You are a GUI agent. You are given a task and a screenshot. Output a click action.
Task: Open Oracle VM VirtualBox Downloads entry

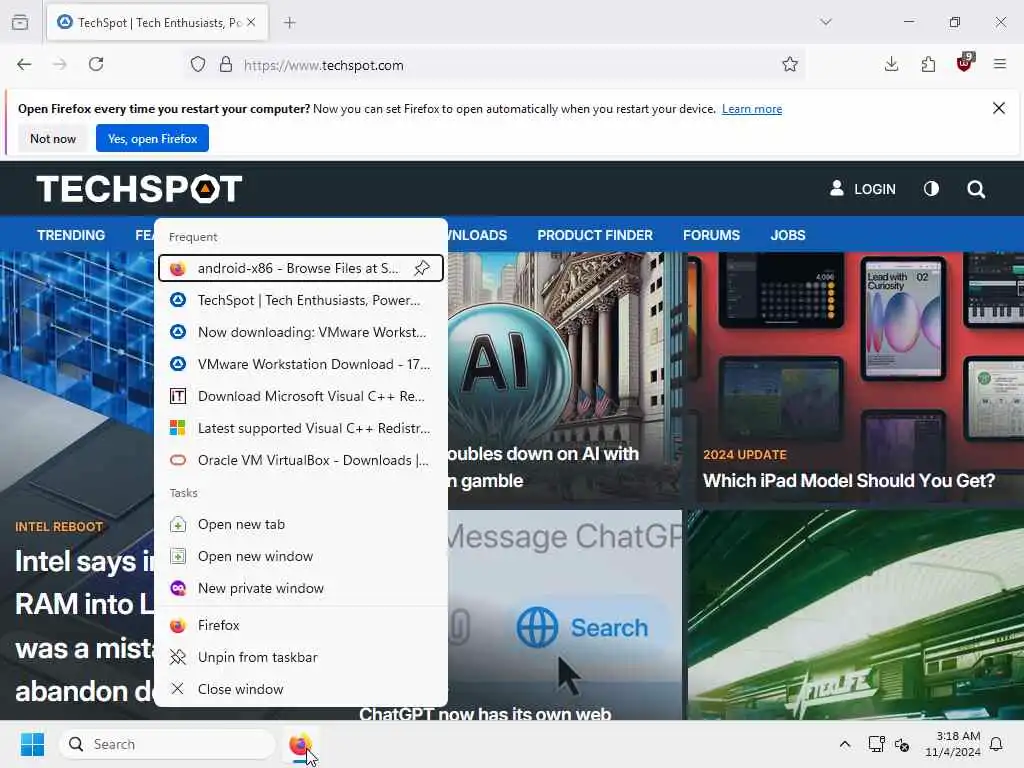pos(300,460)
